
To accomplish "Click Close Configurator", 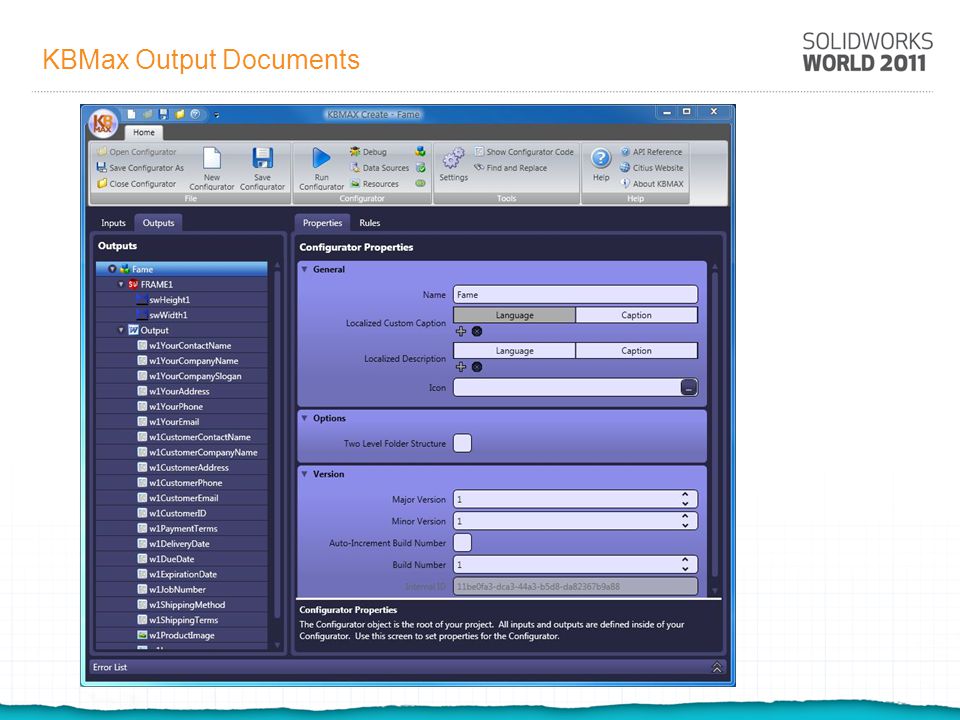I will 137,184.
